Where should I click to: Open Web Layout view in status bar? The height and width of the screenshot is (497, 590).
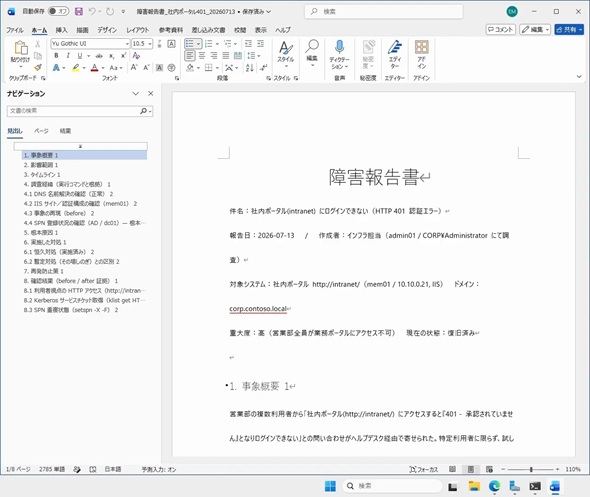(489, 469)
